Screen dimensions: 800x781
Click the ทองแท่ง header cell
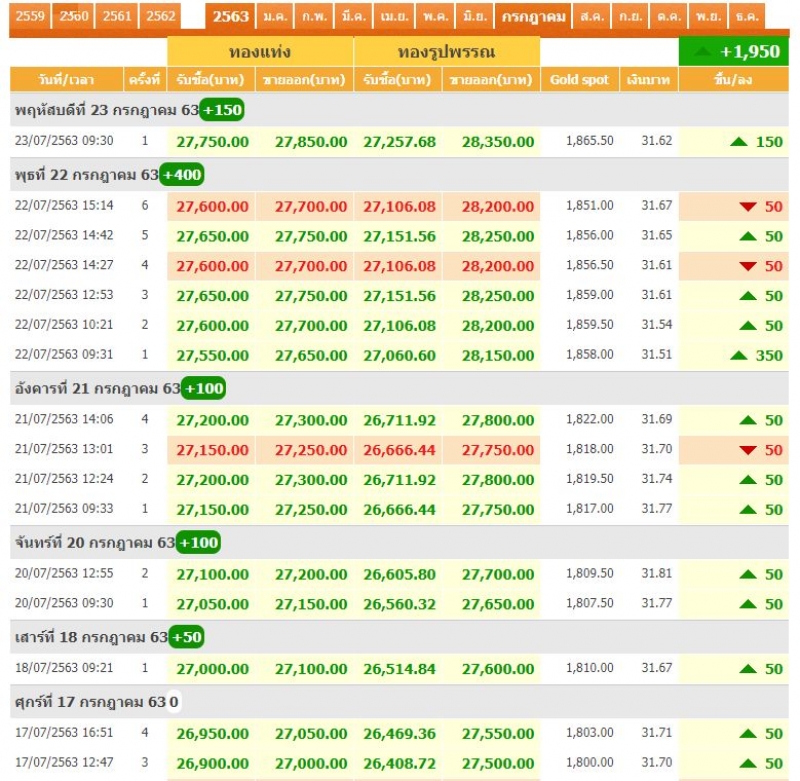click(x=260, y=52)
